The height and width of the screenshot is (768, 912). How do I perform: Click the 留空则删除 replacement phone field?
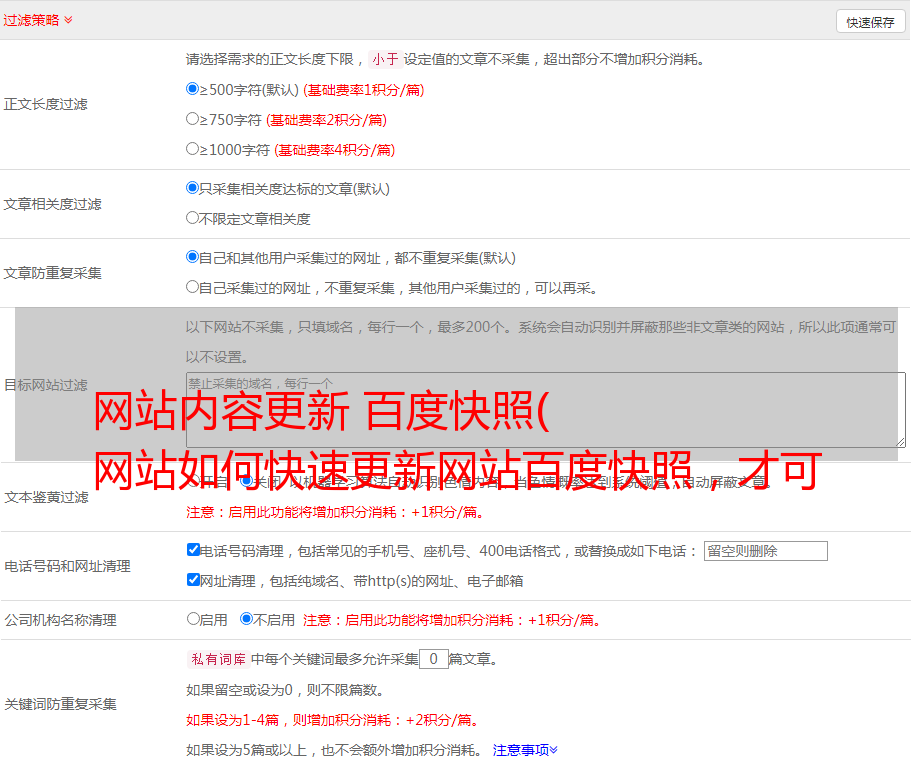[x=765, y=551]
